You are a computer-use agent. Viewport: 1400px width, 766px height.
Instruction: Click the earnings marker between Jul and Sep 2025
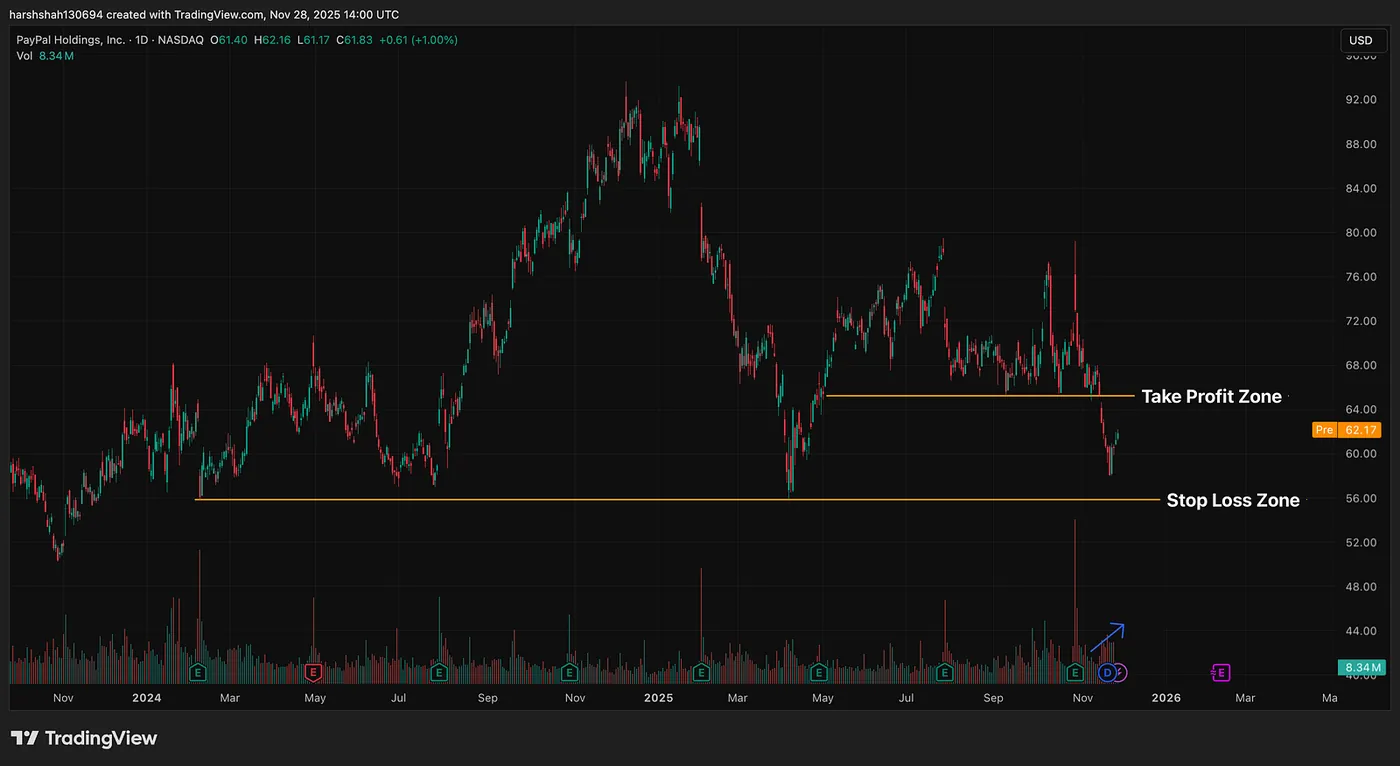pos(945,673)
